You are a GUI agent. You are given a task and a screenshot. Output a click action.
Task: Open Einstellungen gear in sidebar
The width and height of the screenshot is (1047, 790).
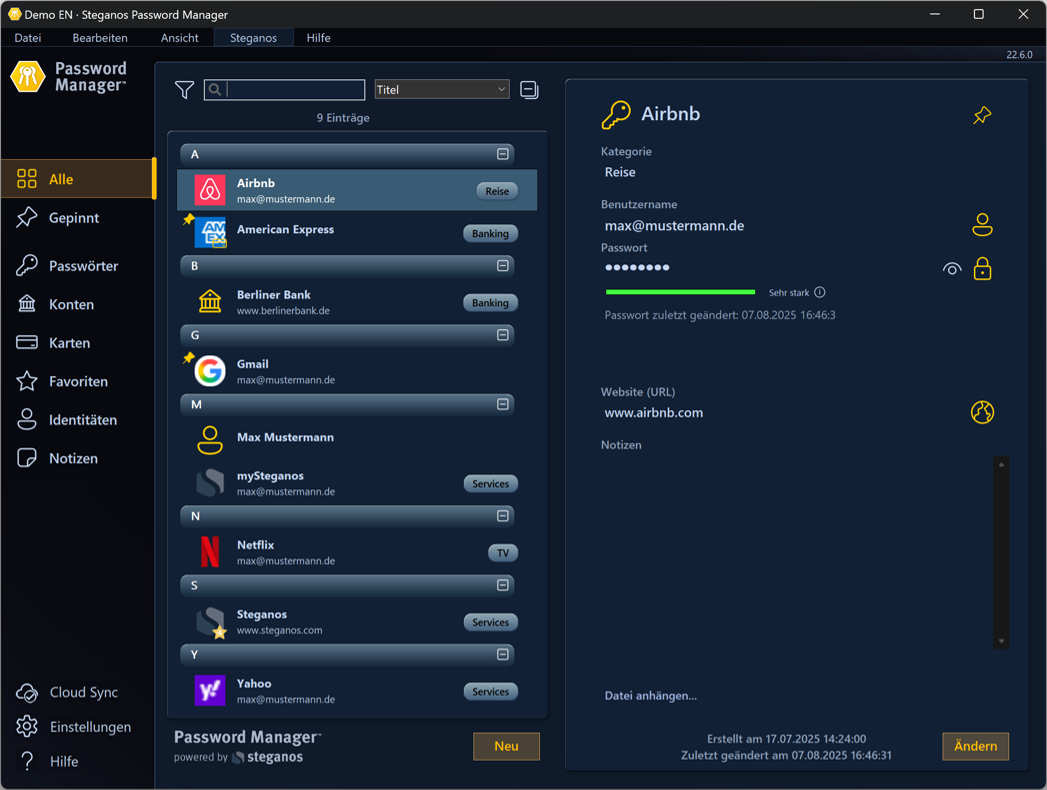[73, 727]
